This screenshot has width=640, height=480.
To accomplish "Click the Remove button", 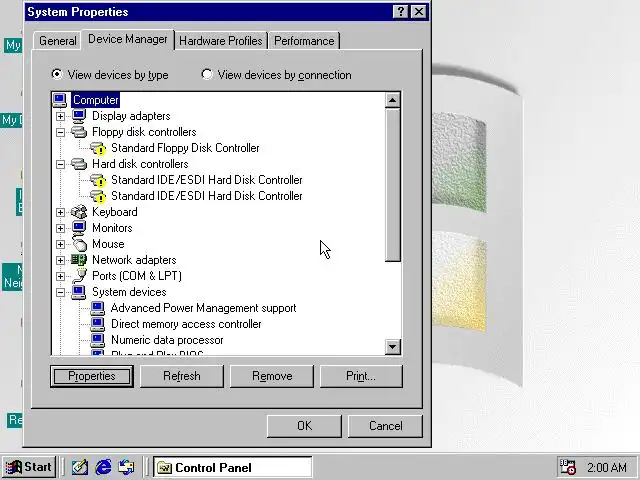I will click(x=272, y=376).
